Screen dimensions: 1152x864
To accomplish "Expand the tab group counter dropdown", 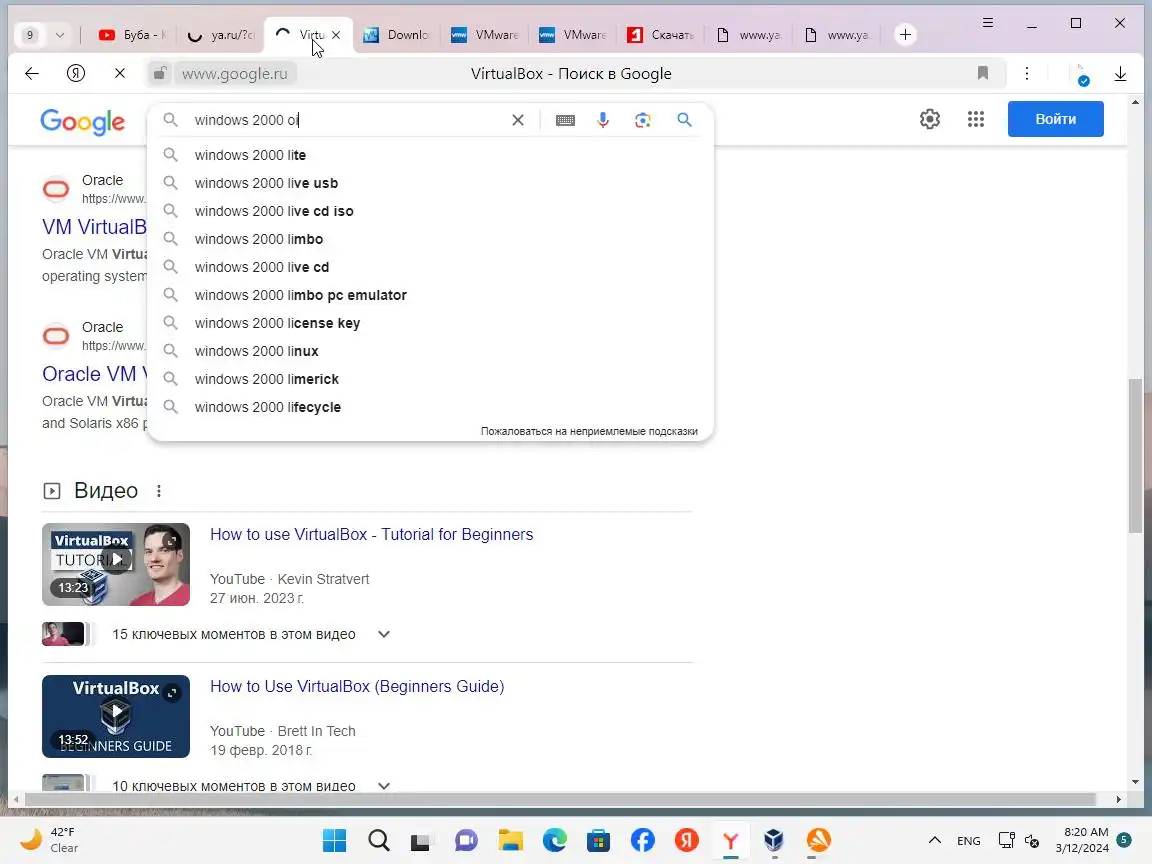I will (60, 35).
